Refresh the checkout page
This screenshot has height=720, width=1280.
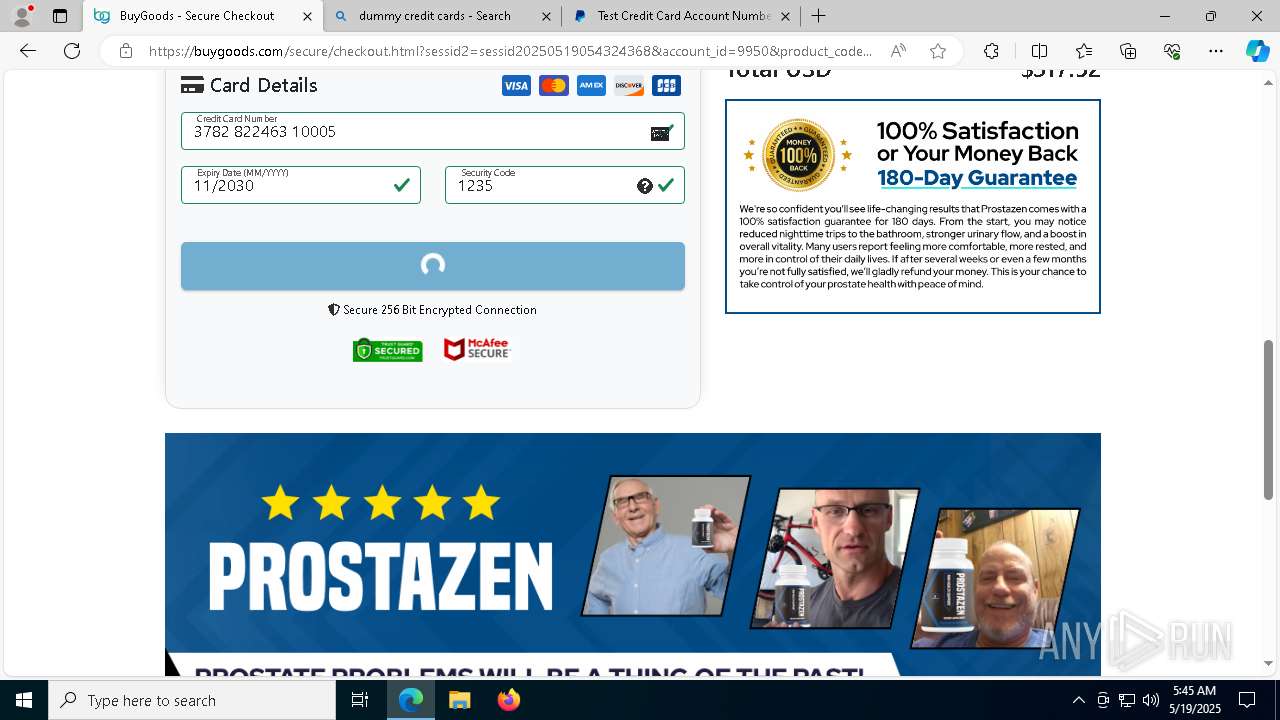(x=72, y=51)
